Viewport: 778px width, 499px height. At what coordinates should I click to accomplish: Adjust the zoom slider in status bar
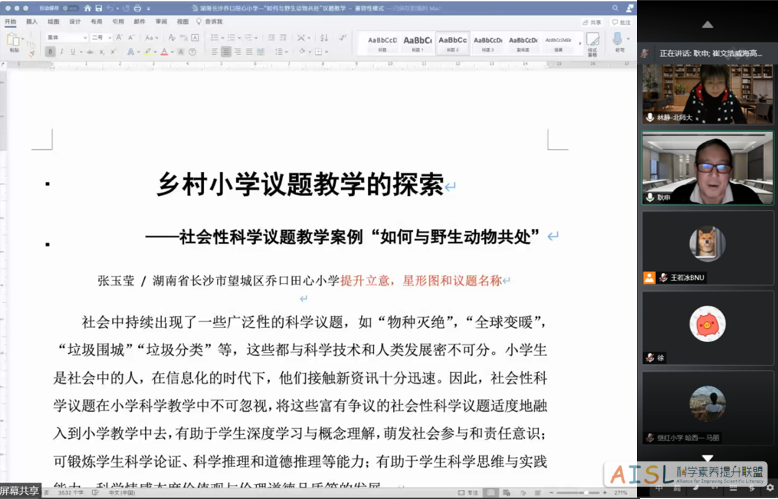(x=578, y=493)
